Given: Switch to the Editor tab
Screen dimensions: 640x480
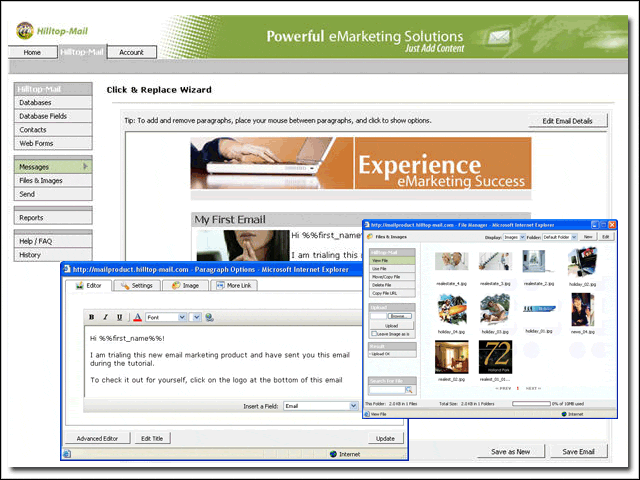Looking at the screenshot, I should coord(89,285).
